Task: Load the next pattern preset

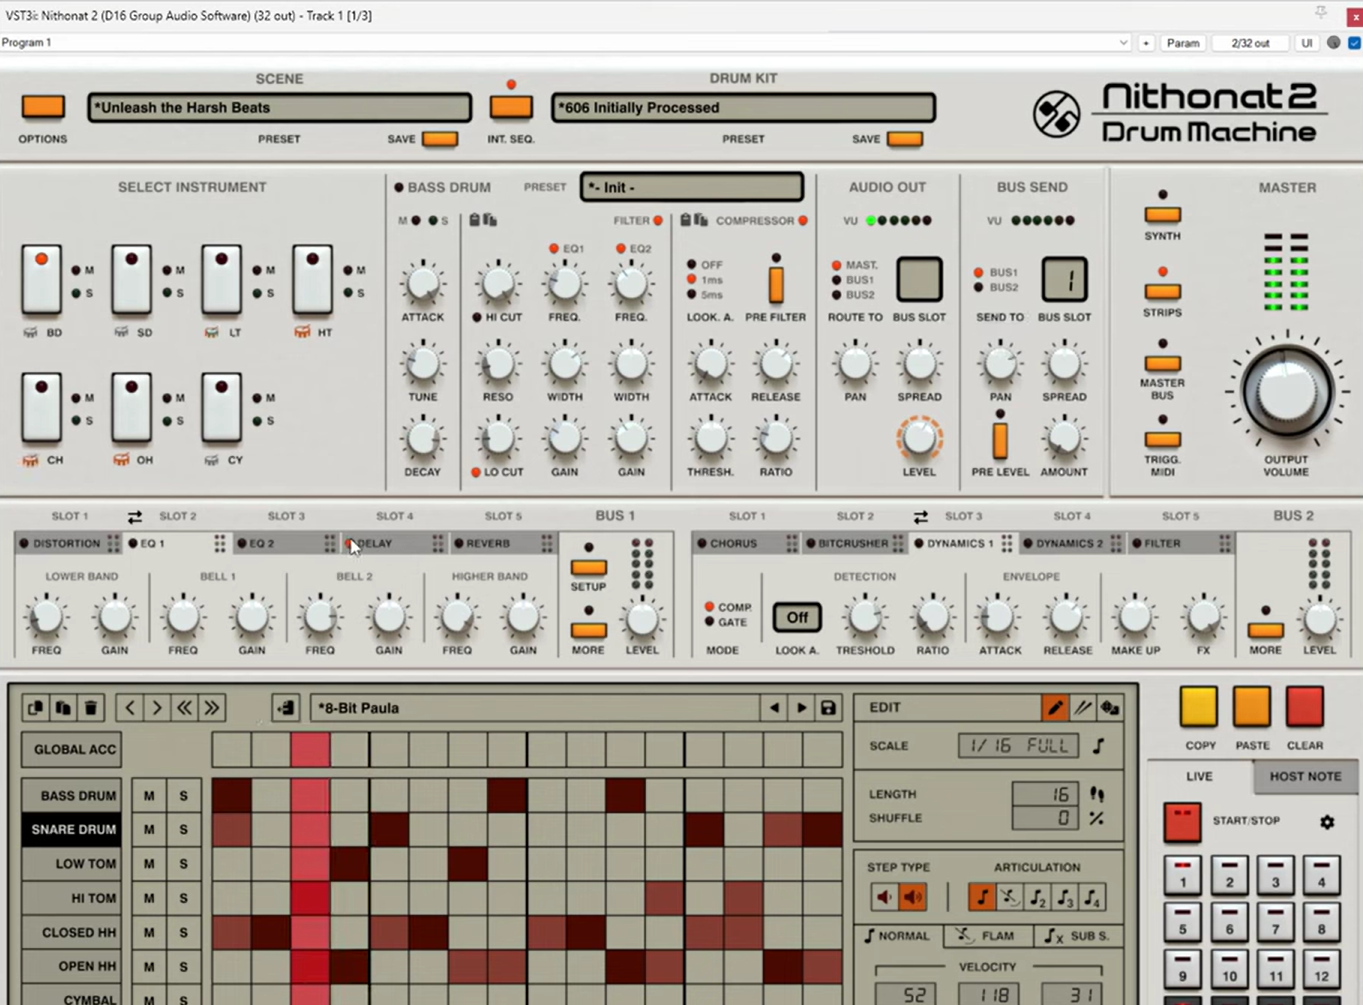Action: [x=801, y=708]
